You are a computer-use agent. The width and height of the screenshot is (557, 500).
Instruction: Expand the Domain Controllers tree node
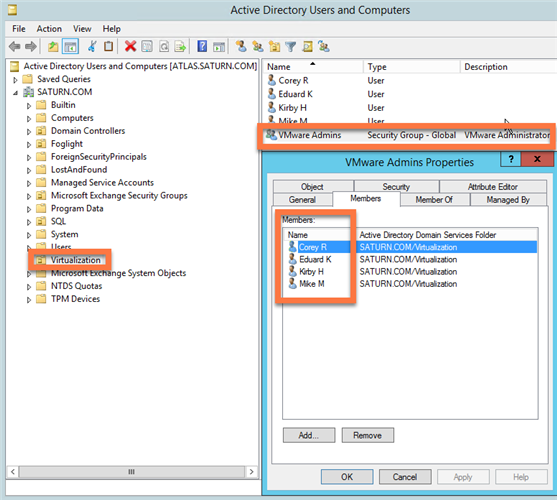point(29,131)
